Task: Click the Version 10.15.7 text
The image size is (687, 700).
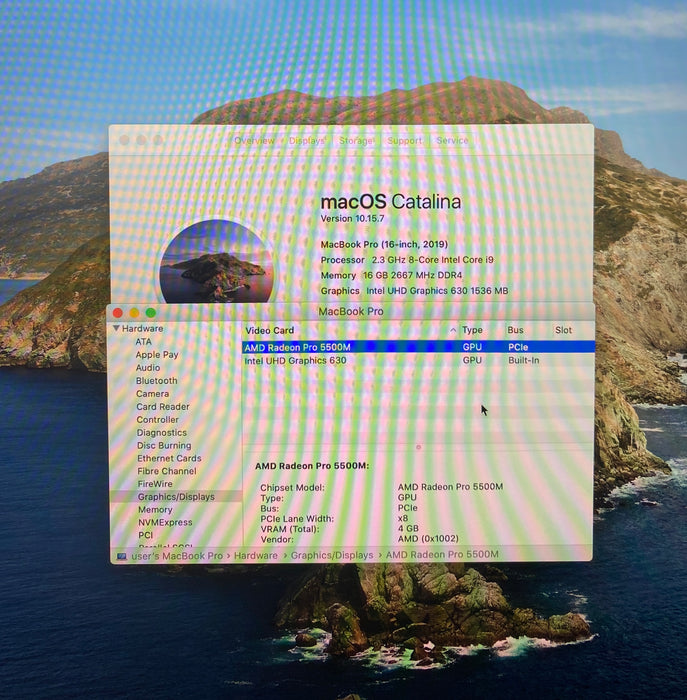Action: click(x=352, y=218)
